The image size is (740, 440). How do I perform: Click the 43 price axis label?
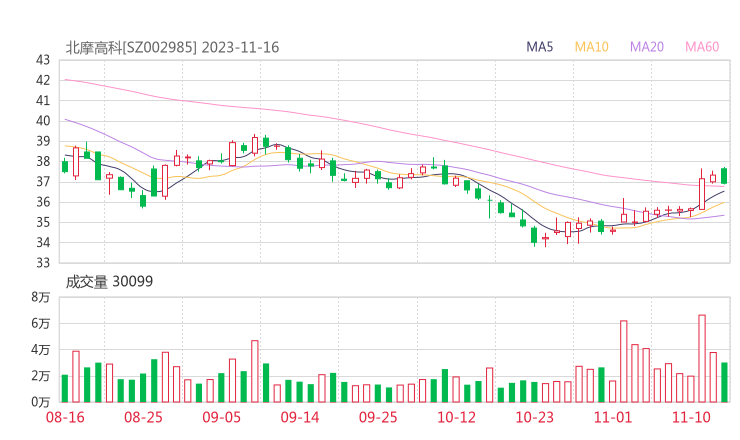(43, 60)
